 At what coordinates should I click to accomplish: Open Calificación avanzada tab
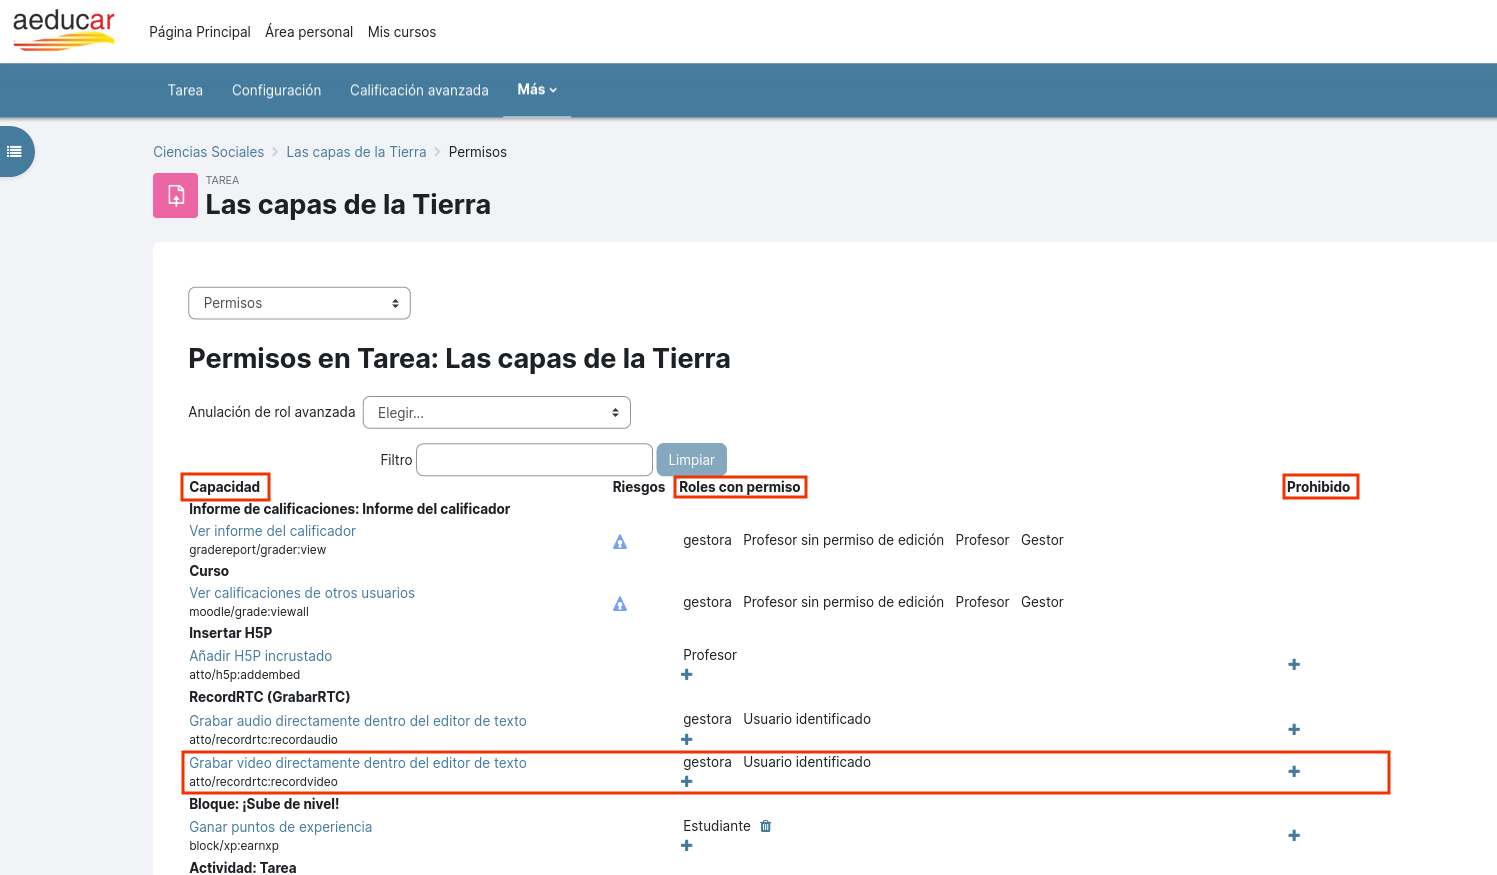point(419,90)
